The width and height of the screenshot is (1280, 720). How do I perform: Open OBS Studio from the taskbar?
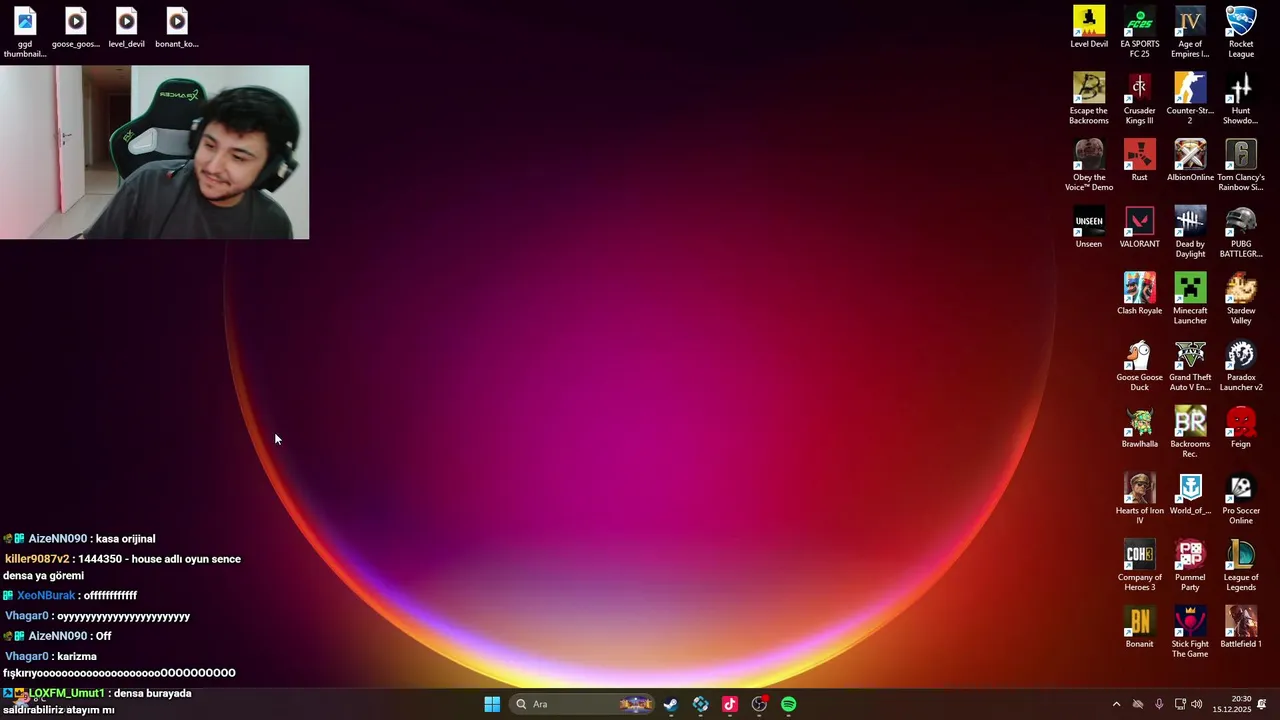click(x=760, y=704)
